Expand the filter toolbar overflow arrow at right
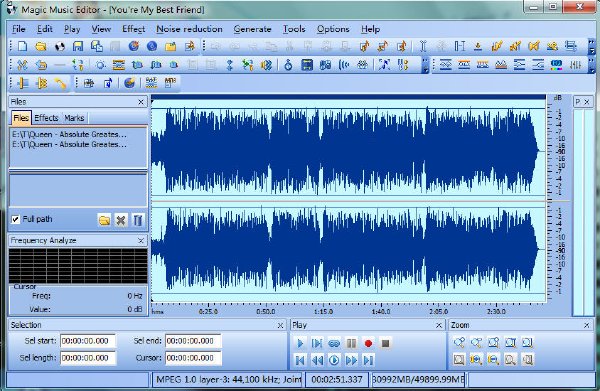This screenshot has width=600, height=391. click(592, 65)
